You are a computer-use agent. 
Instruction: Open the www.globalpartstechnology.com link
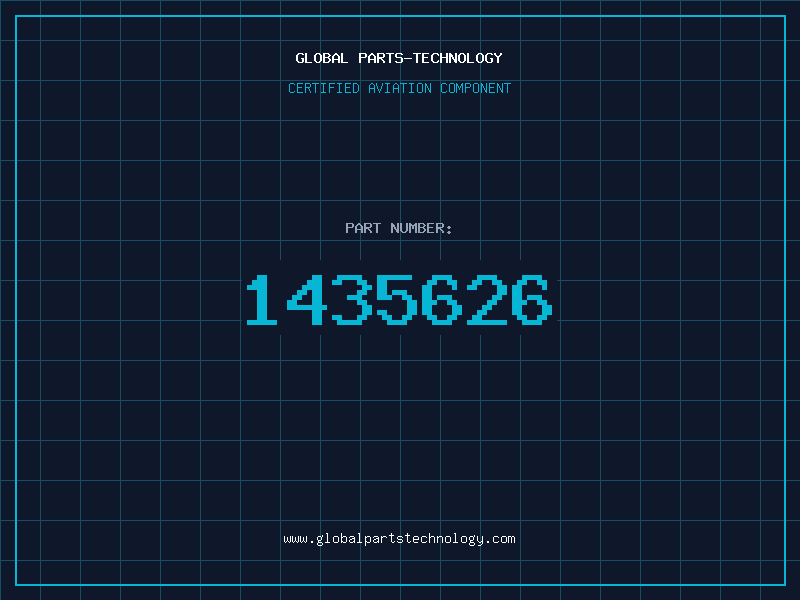click(399, 539)
